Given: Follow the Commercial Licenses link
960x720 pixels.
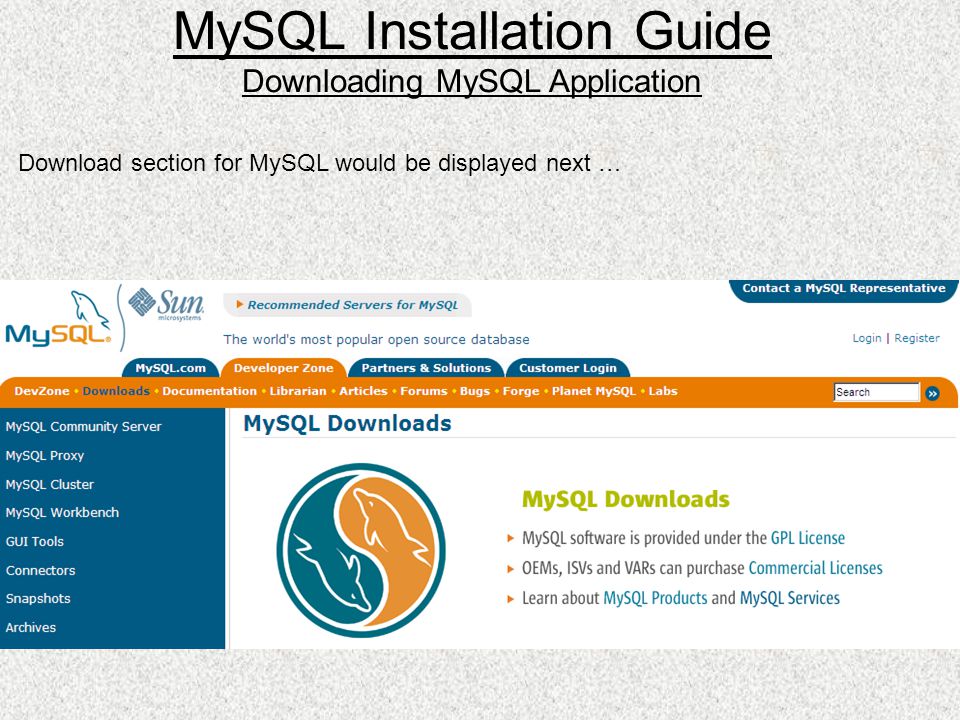Looking at the screenshot, I should tap(816, 568).
